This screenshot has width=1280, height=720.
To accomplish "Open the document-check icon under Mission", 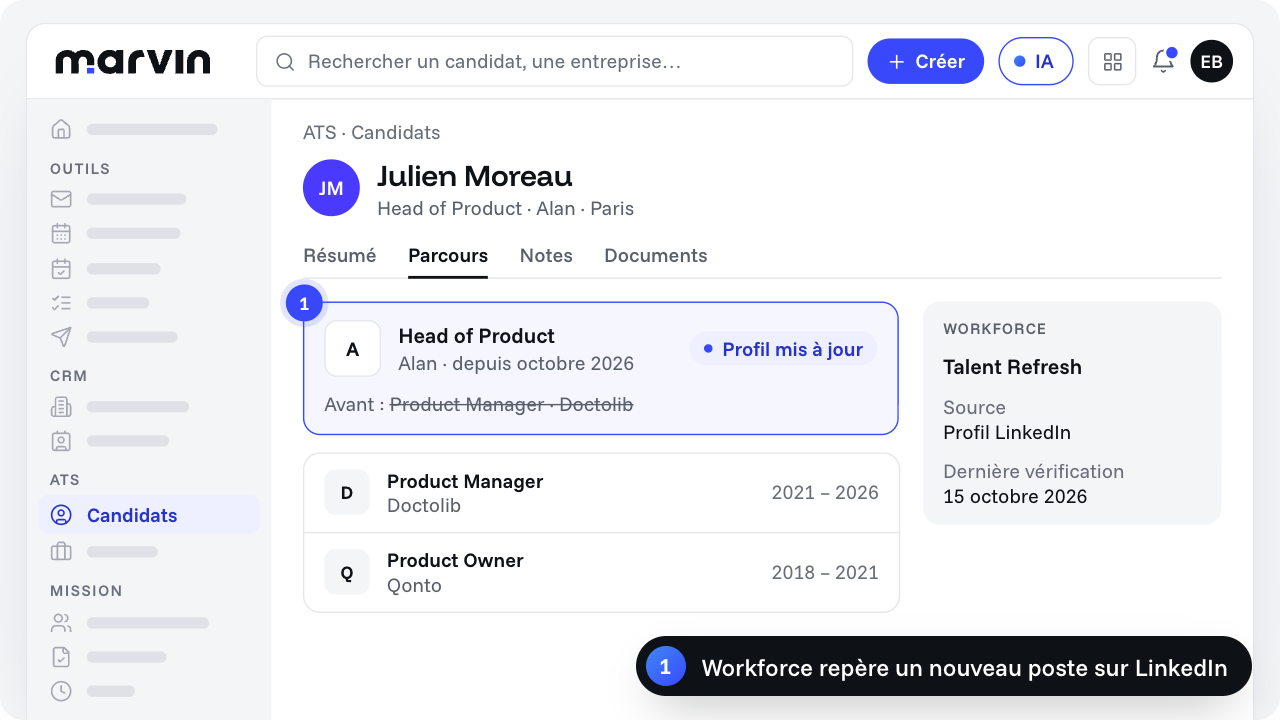I will point(61,657).
